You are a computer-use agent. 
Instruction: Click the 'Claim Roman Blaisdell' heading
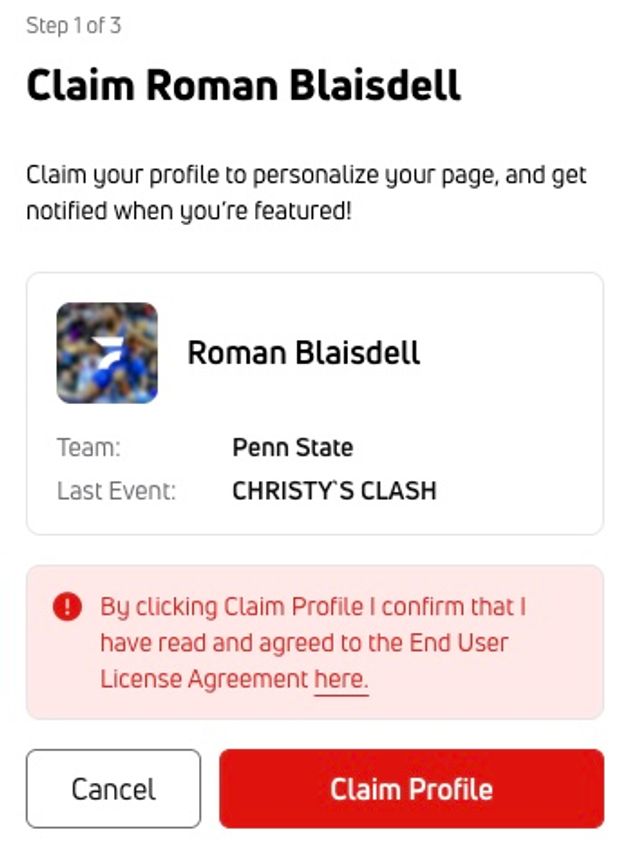[243, 86]
